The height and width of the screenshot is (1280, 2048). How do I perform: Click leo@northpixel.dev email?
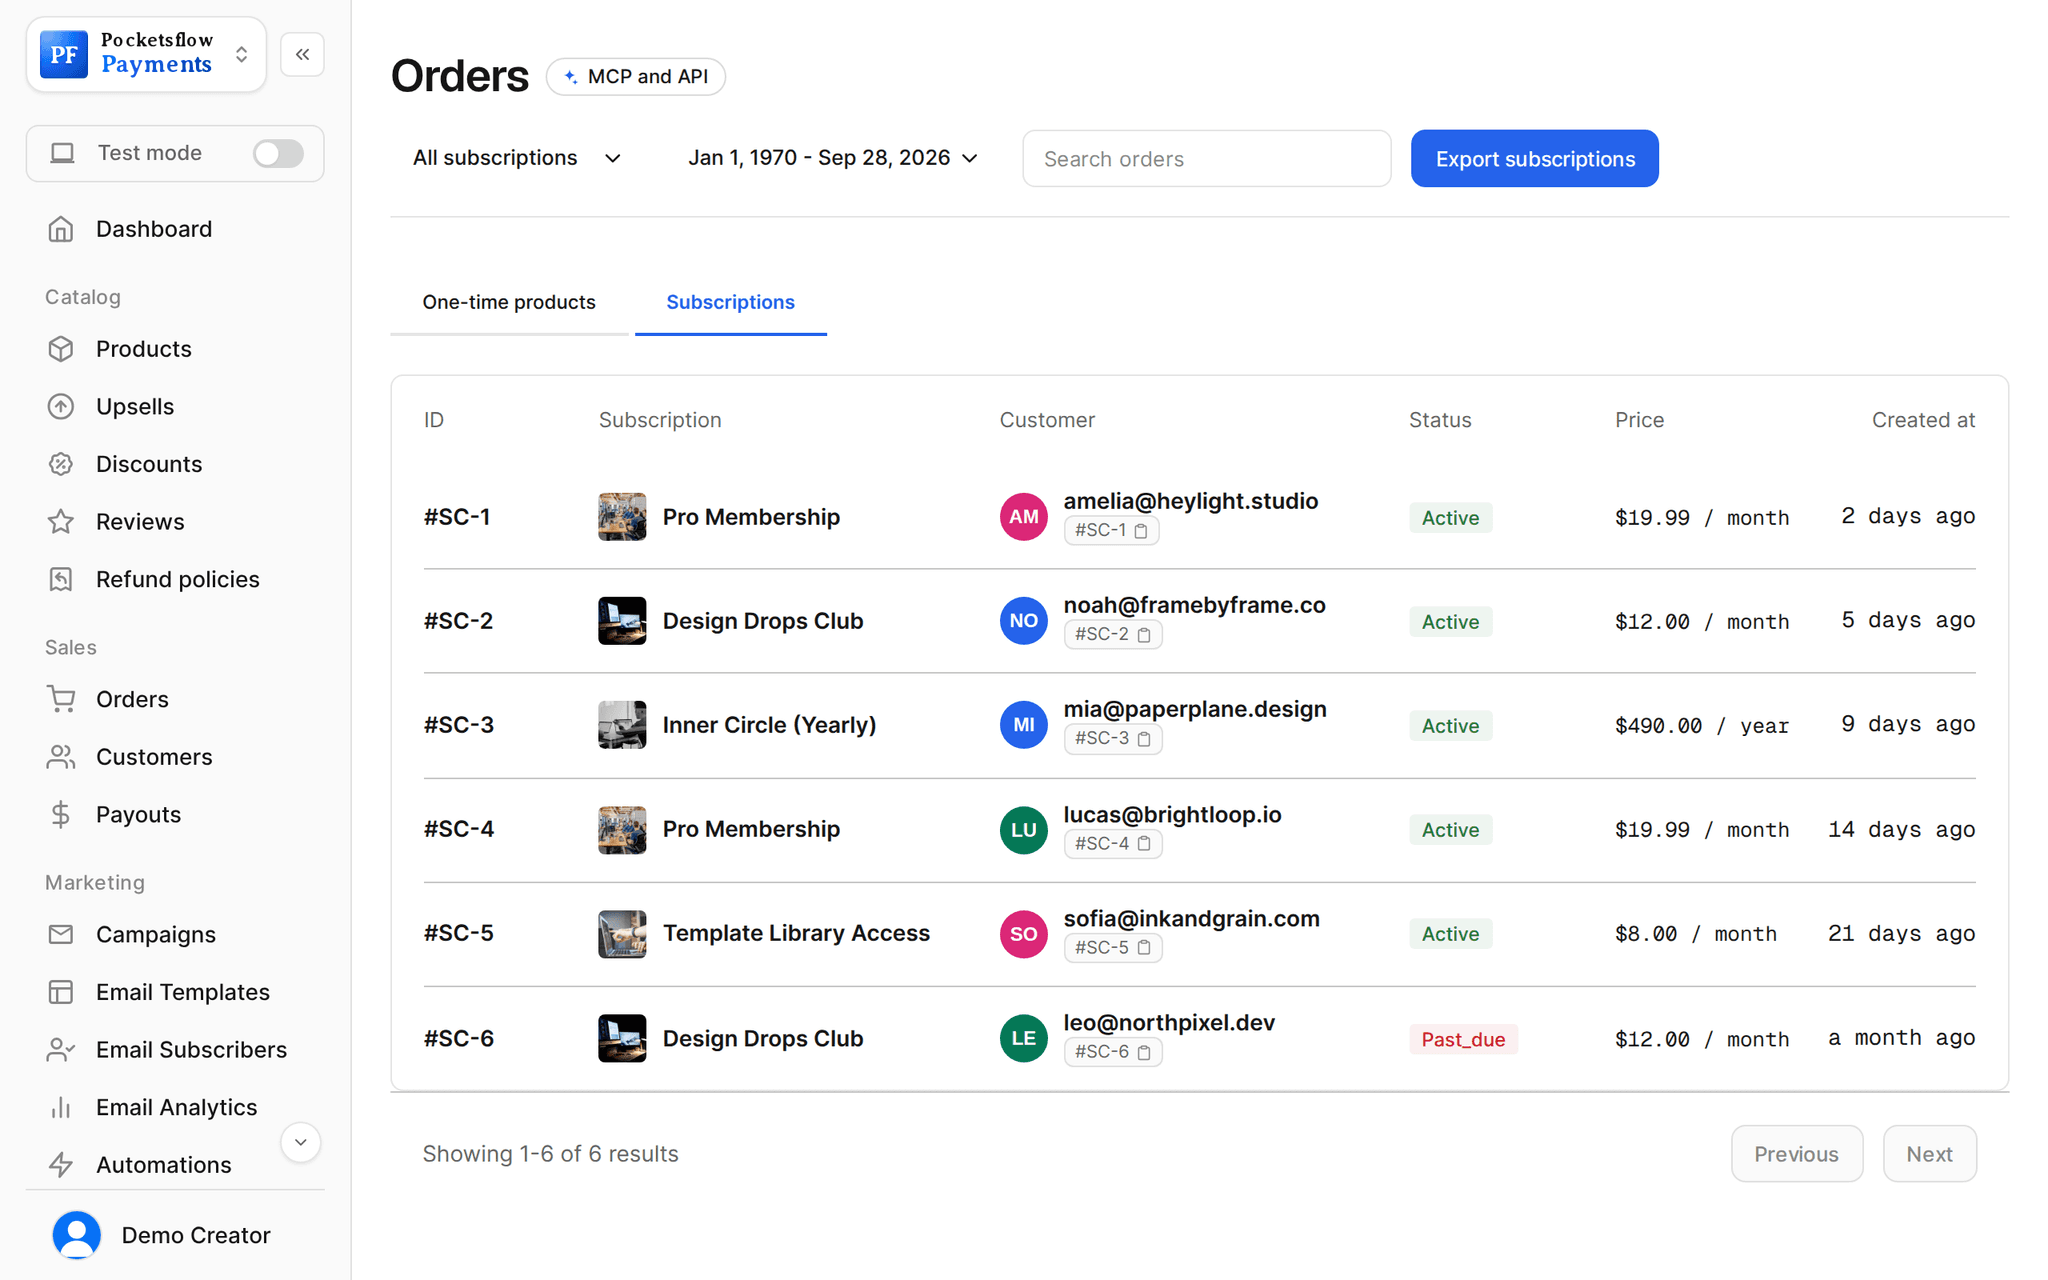pos(1169,1022)
